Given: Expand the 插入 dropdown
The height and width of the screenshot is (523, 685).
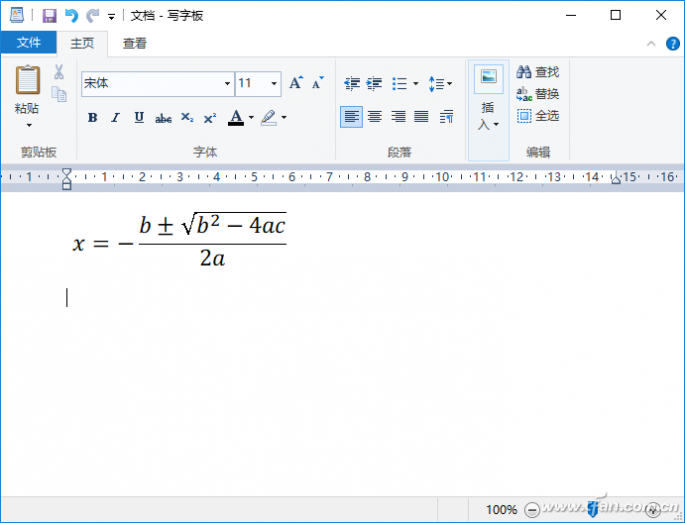Looking at the screenshot, I should [488, 116].
